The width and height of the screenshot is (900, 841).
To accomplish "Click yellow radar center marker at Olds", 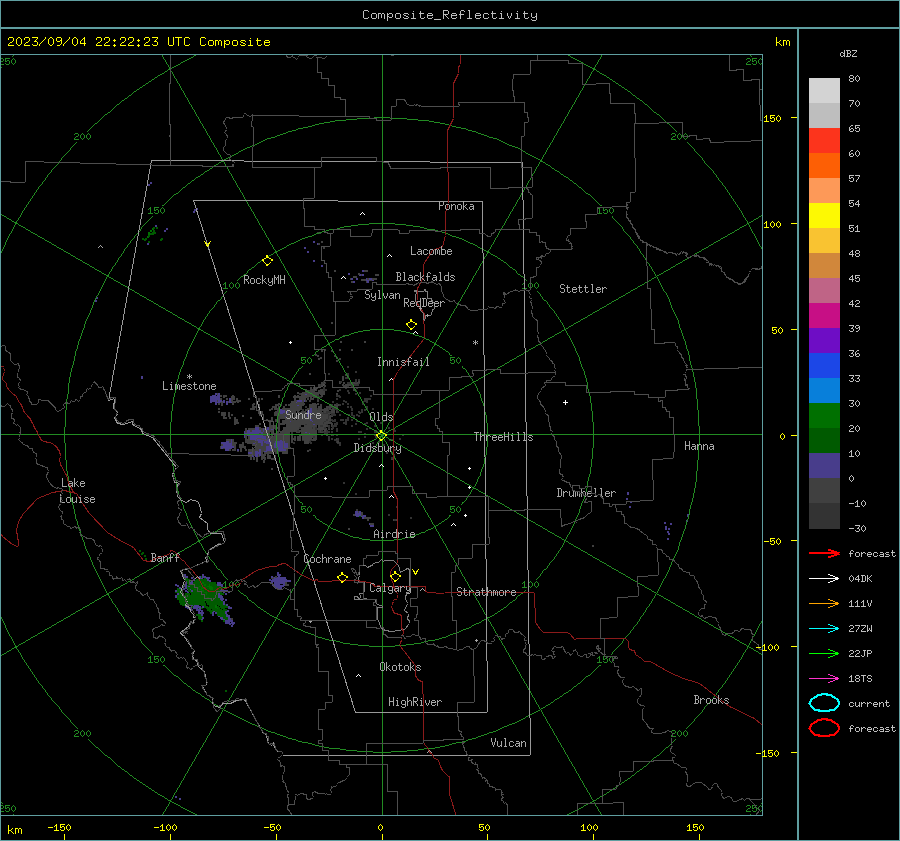I will [x=381, y=436].
